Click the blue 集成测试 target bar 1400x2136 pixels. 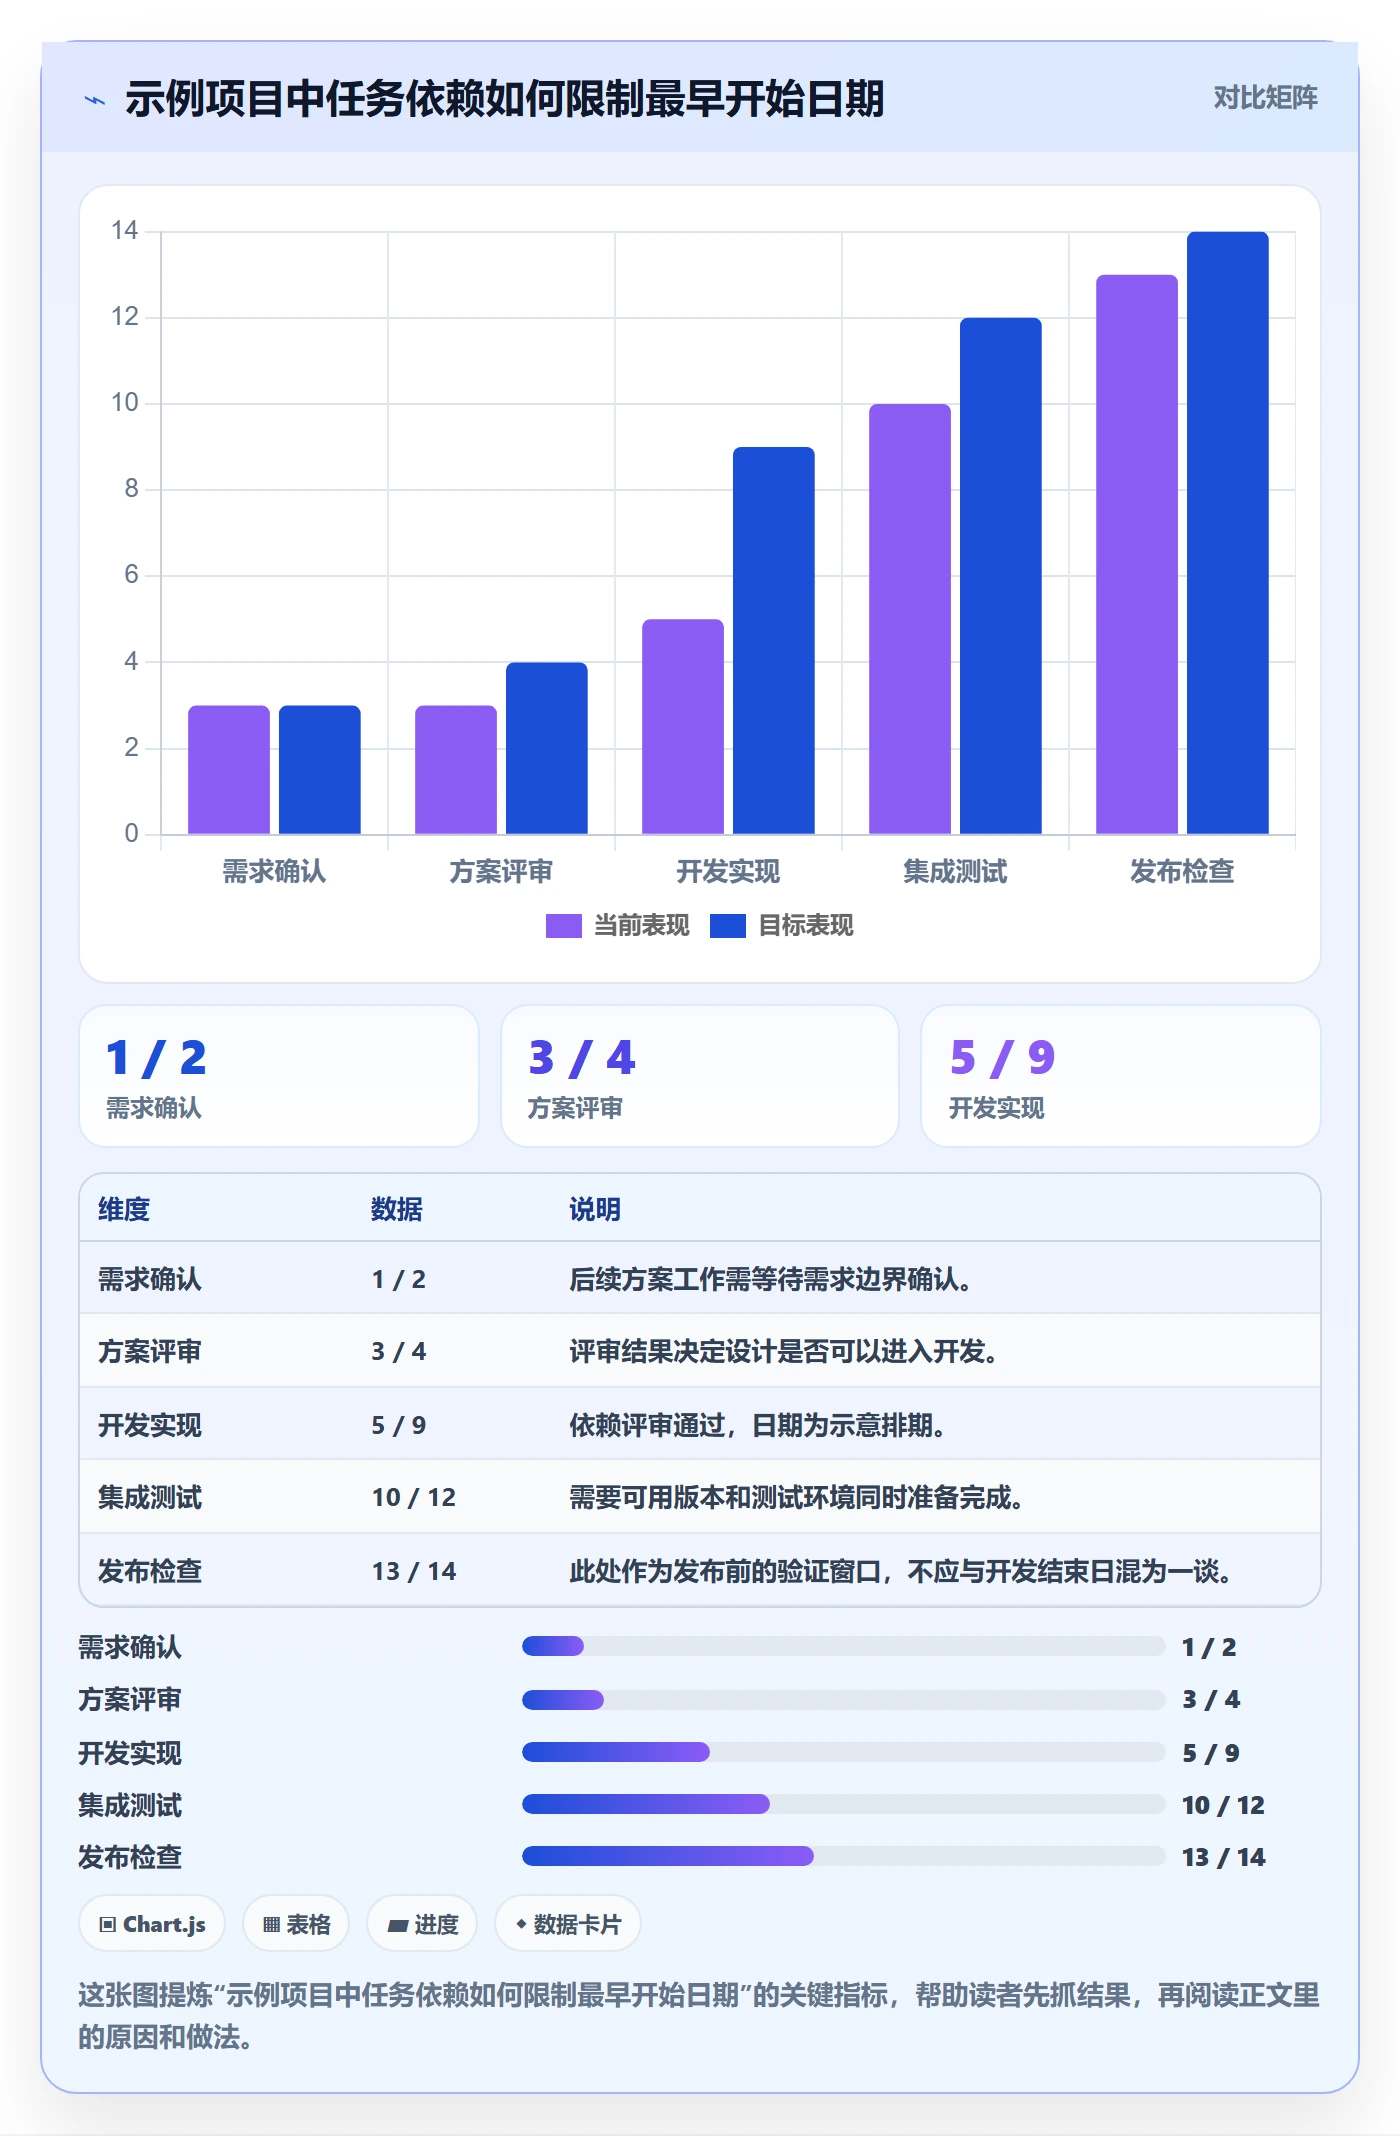[x=1001, y=576]
